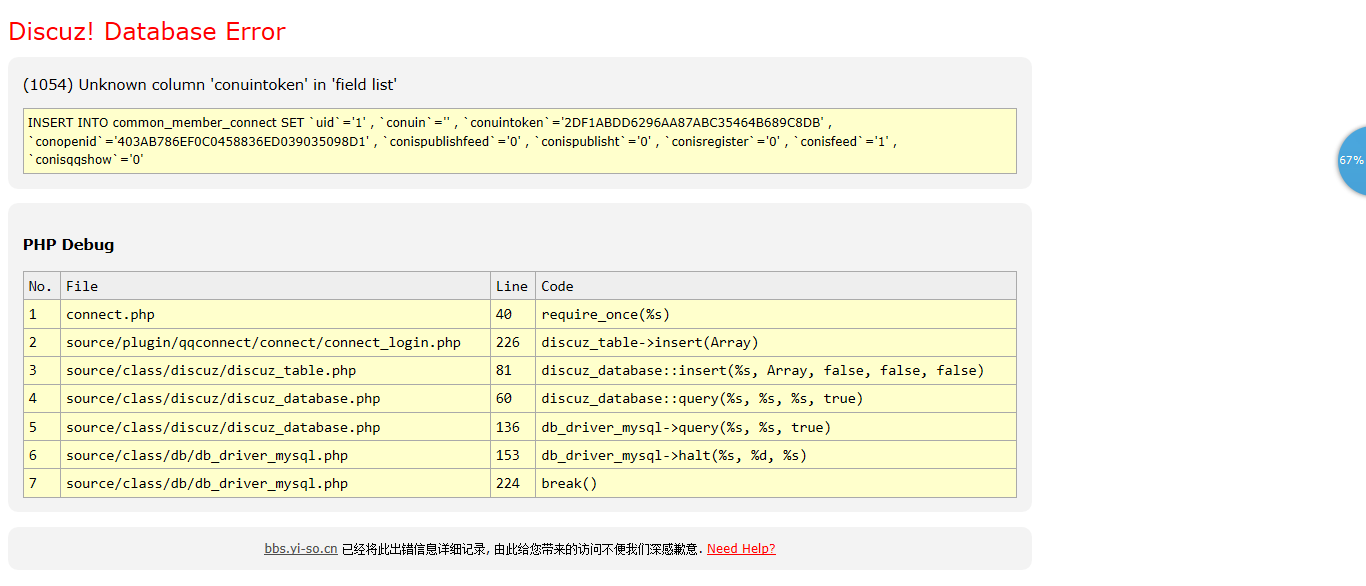Open the bbs.vi-so.cn link

300,549
